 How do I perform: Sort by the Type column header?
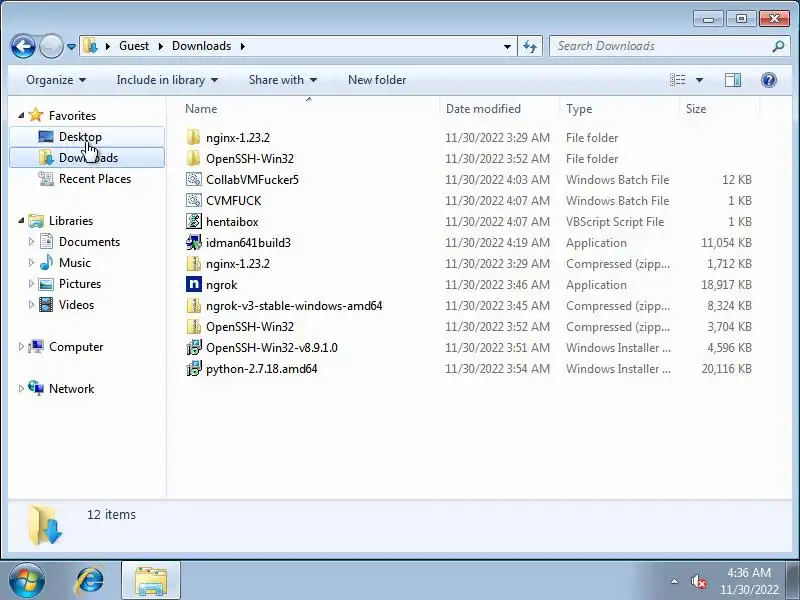[579, 109]
